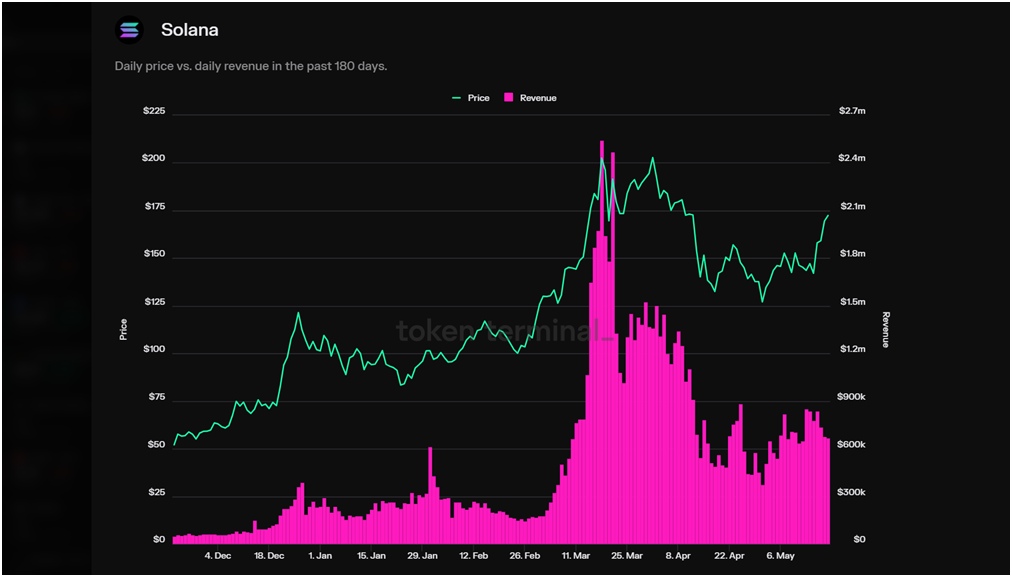Click the 1. Jan date label
The image size is (1012, 577).
pos(320,556)
